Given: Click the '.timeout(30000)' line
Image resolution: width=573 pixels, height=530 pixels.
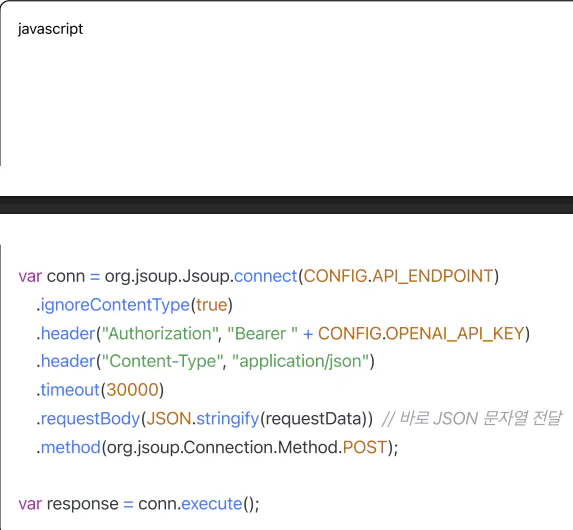Looking at the screenshot, I should tap(100, 390).
